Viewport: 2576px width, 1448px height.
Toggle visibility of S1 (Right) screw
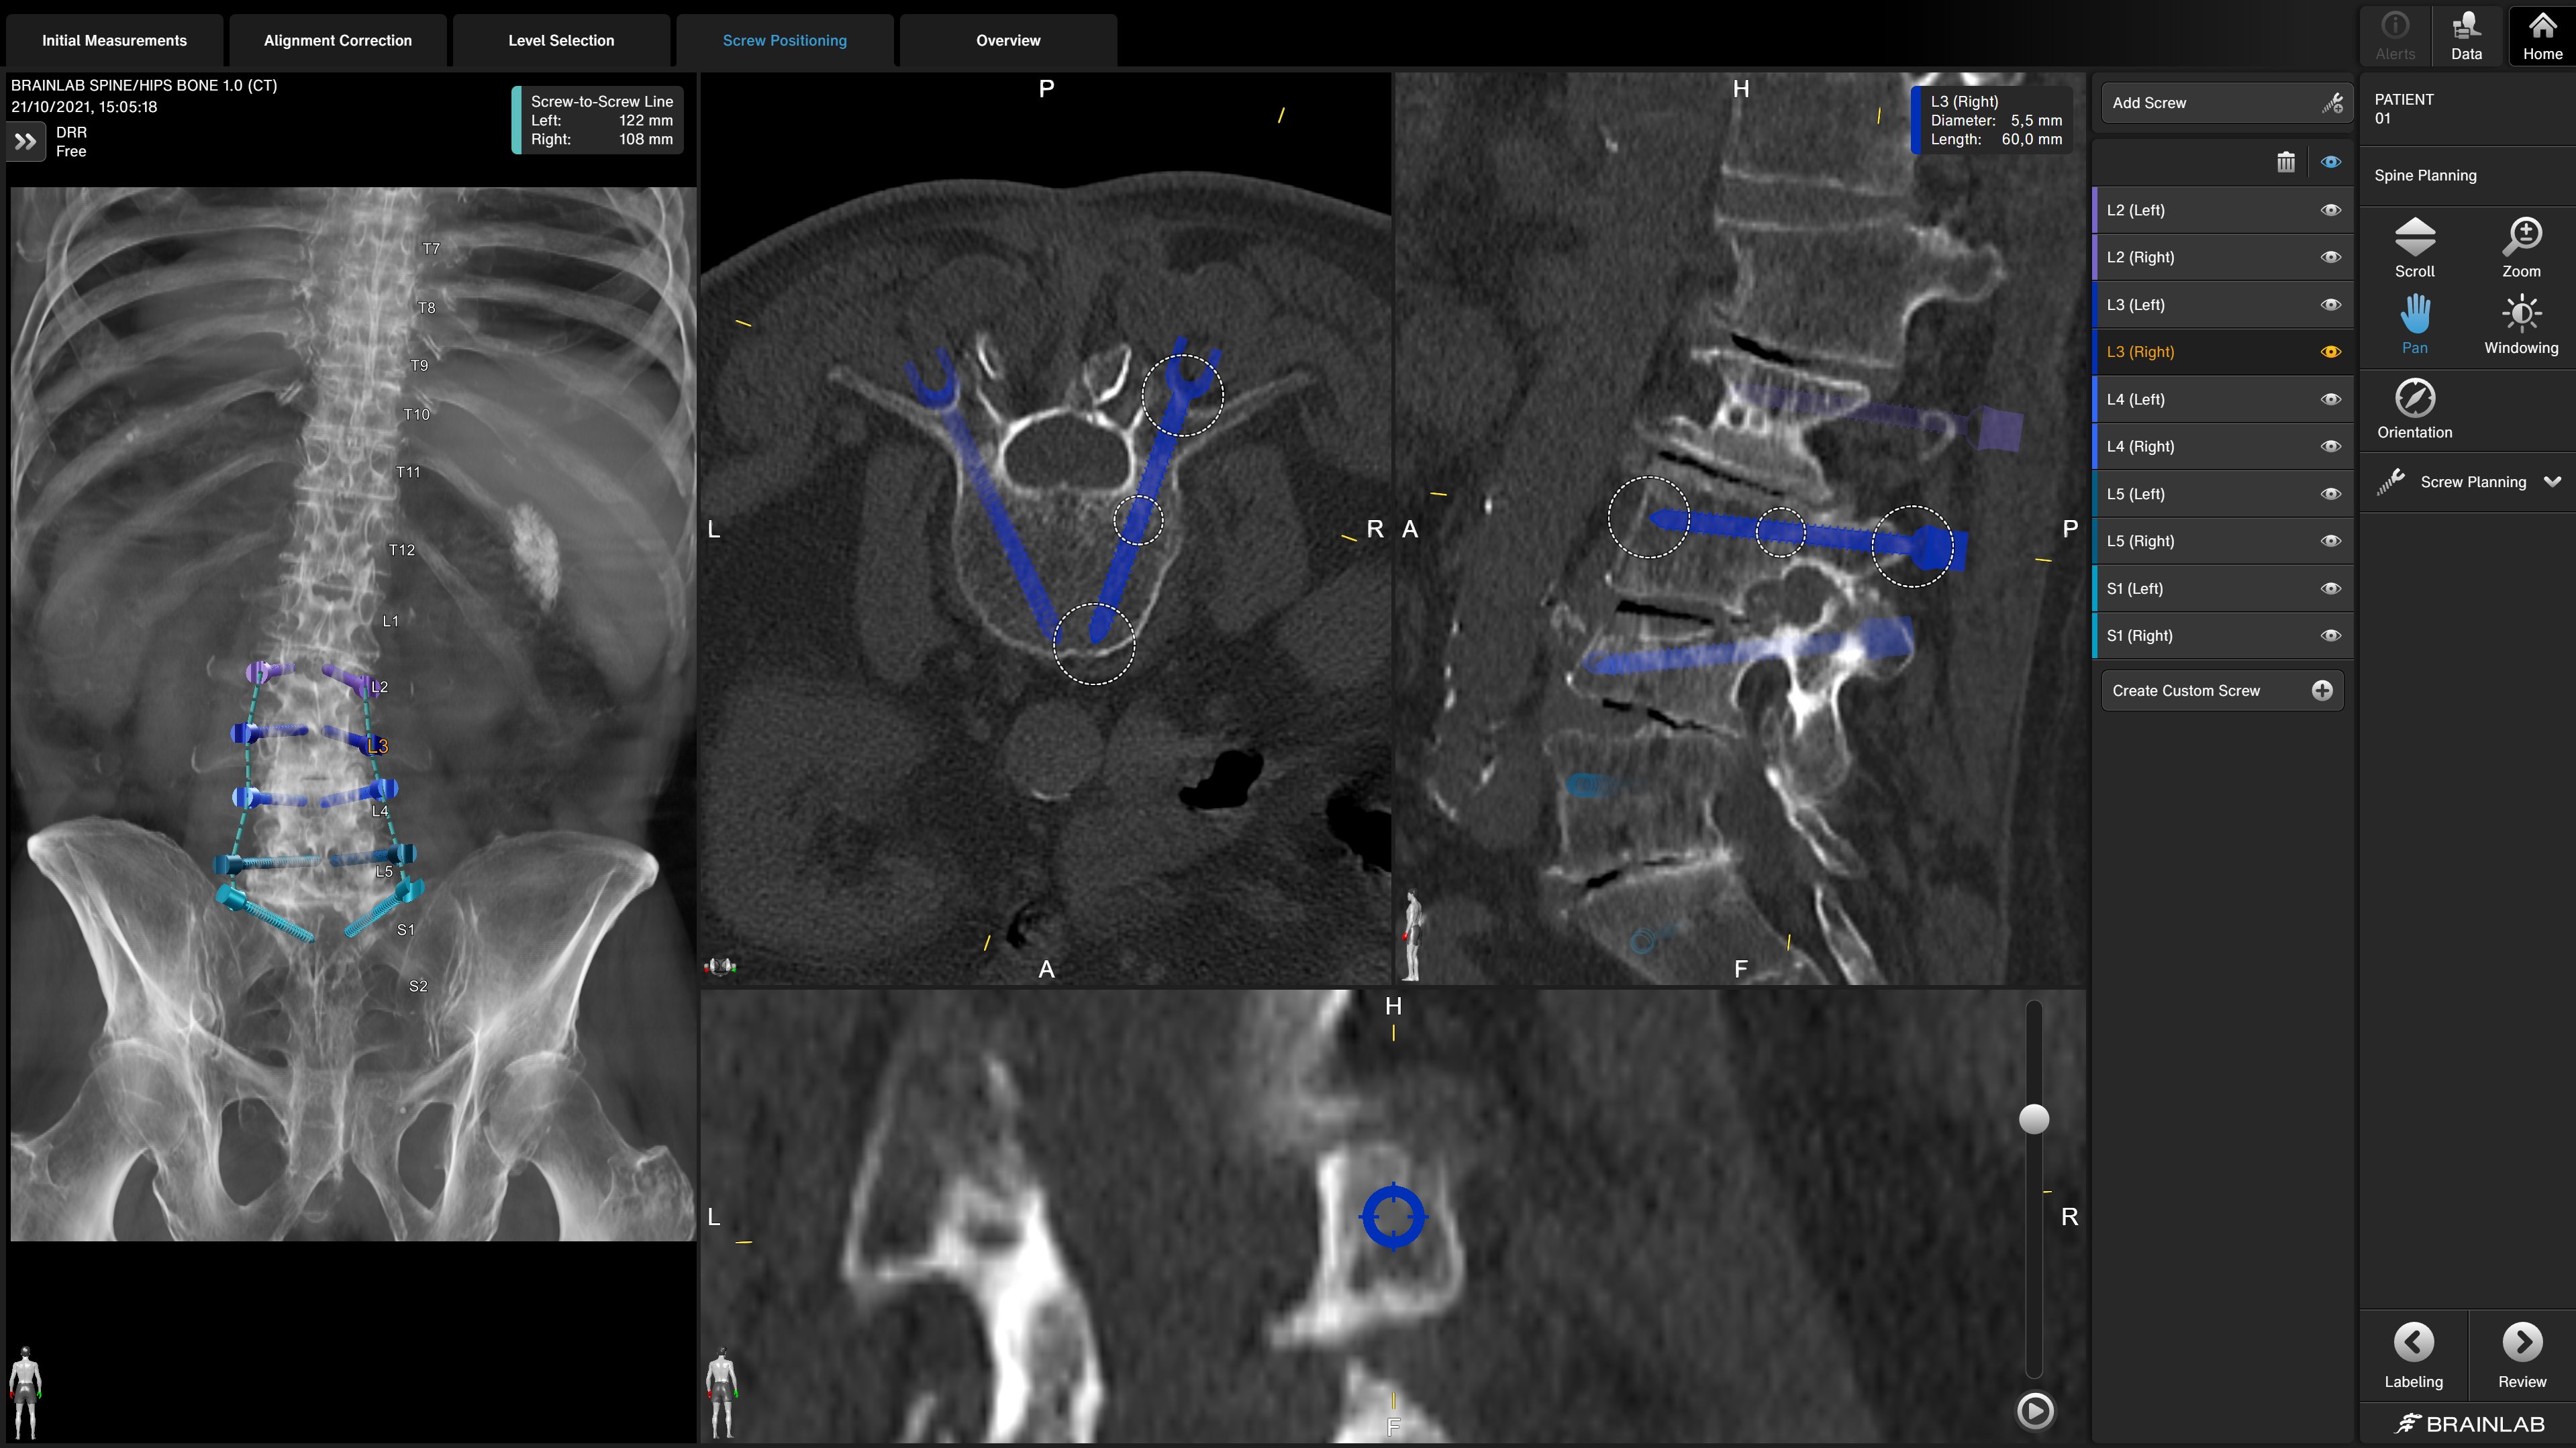coord(2330,636)
